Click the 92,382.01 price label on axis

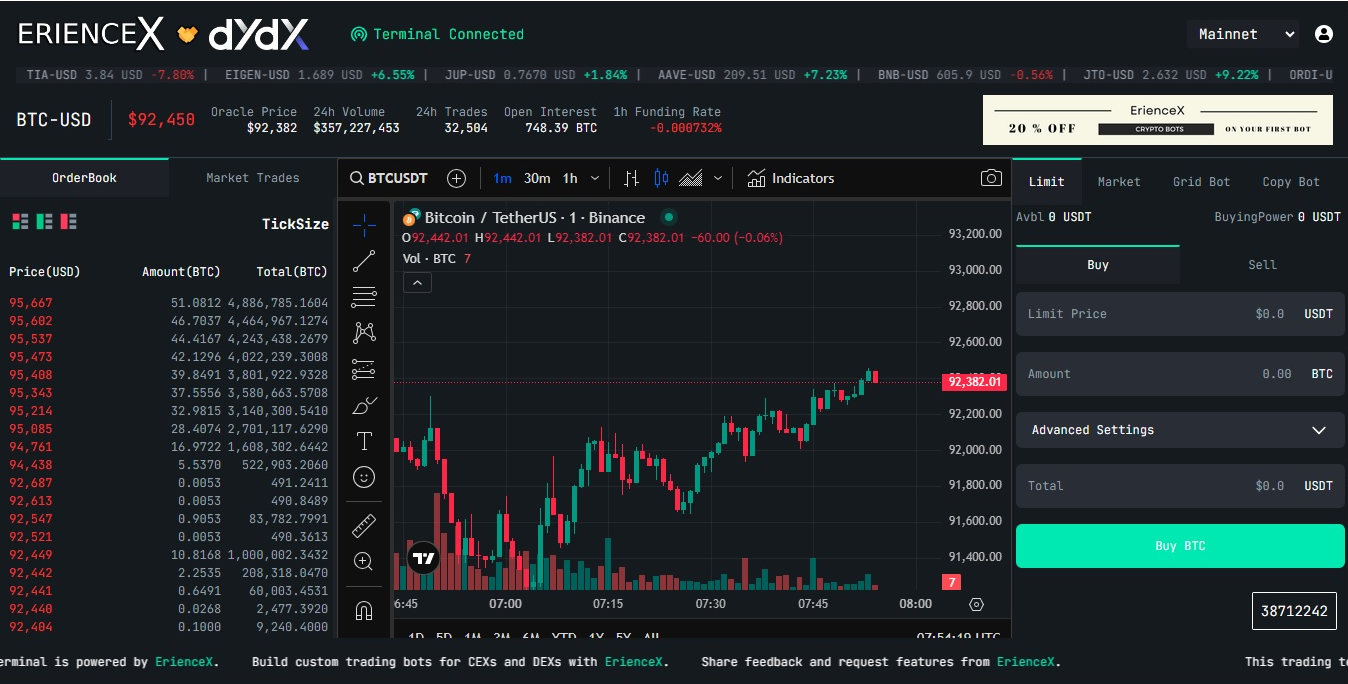pyautogui.click(x=973, y=382)
